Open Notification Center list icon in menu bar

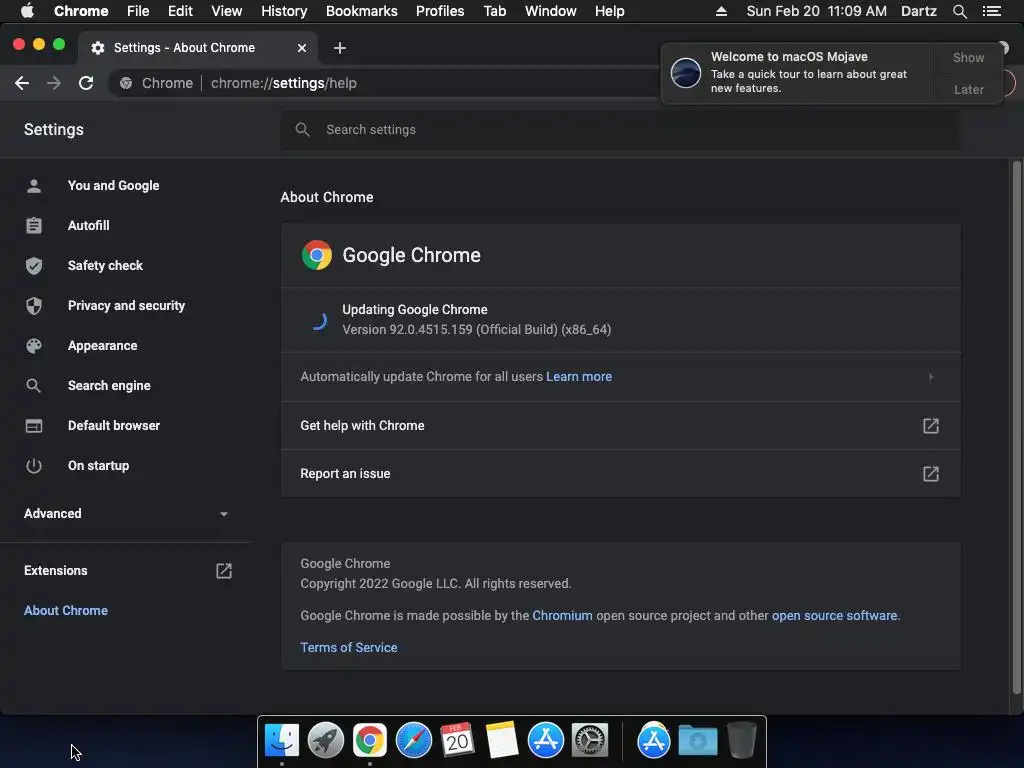991,11
